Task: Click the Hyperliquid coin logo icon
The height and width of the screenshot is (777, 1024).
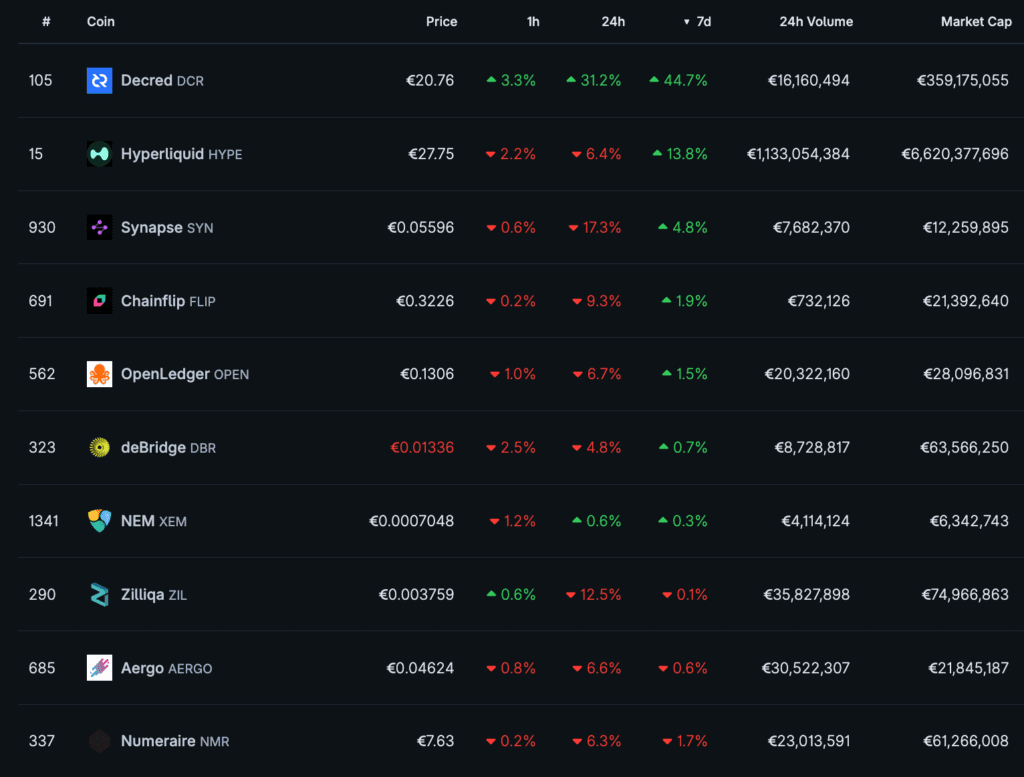Action: tap(99, 154)
